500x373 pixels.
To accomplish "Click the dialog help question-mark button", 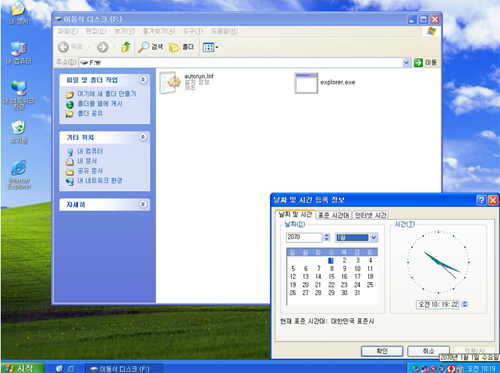I will 482,200.
